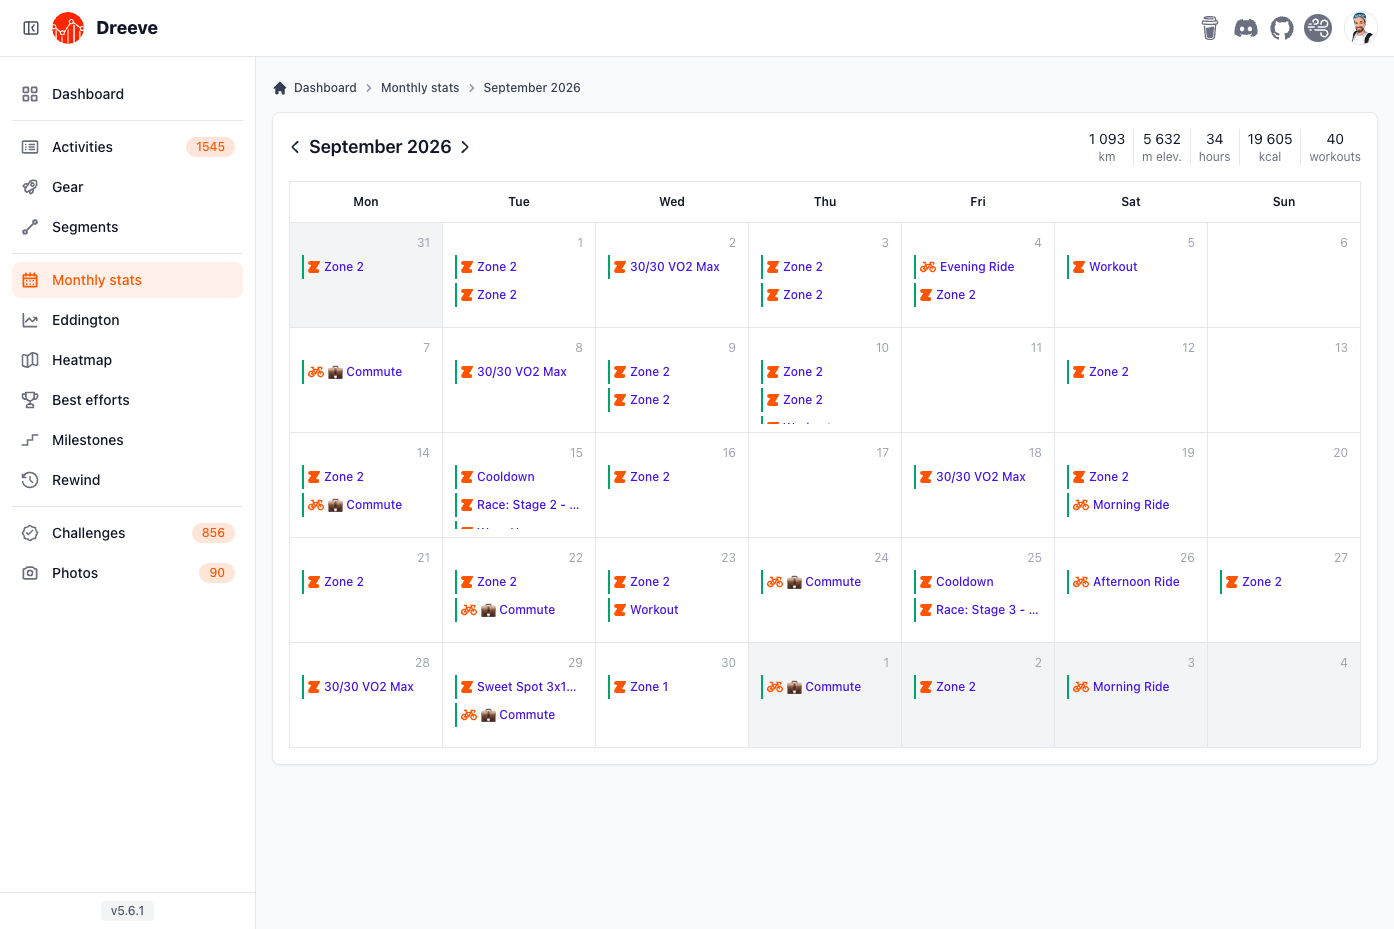Open Dashboard in the sidebar
The width and height of the screenshot is (1394, 929).
click(127, 94)
